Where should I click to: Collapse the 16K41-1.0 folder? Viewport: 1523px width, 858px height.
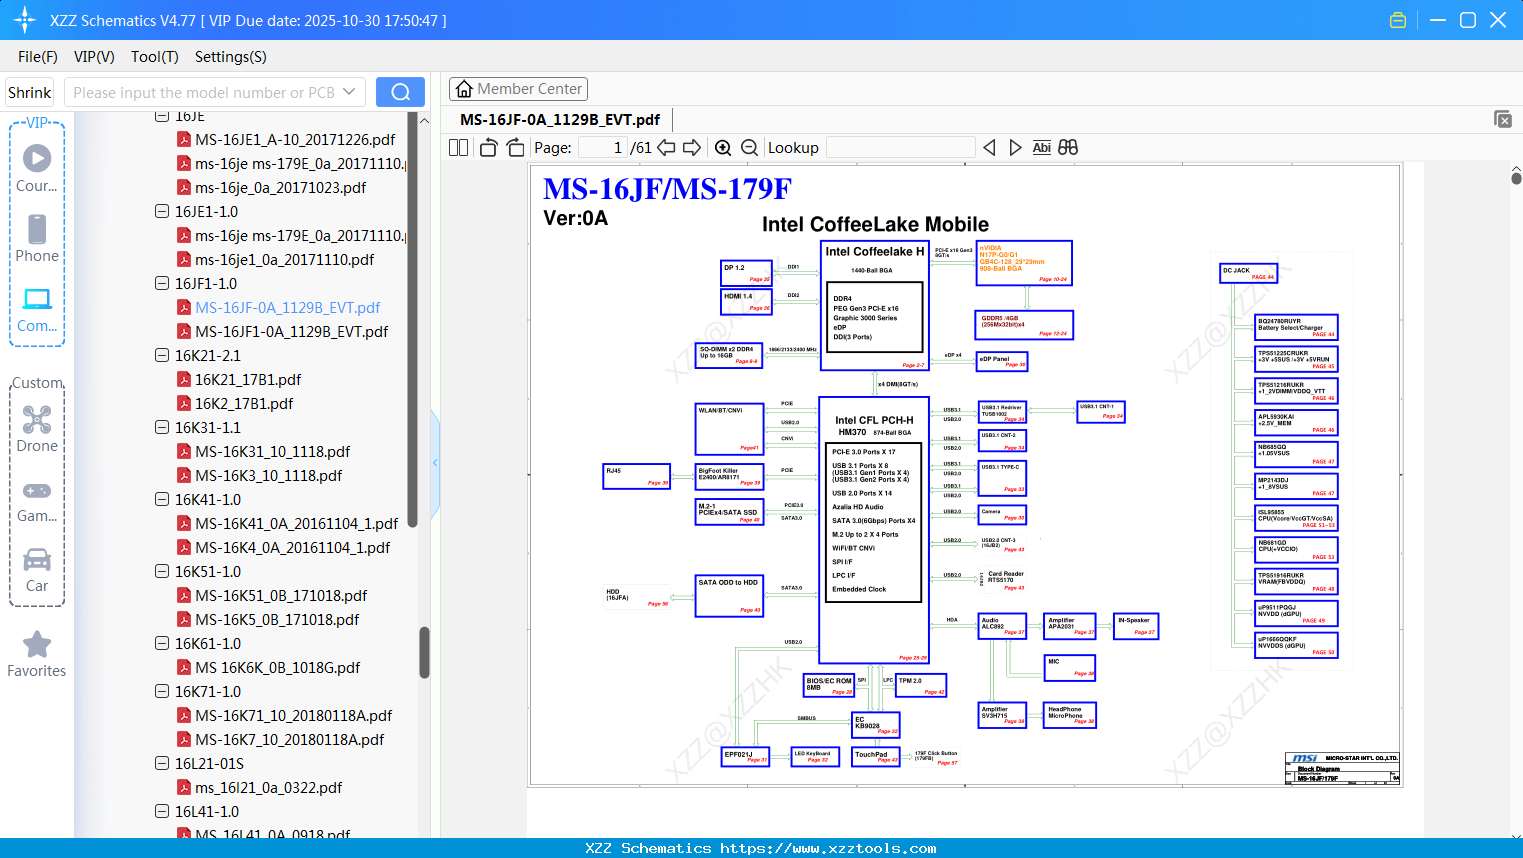pos(162,499)
